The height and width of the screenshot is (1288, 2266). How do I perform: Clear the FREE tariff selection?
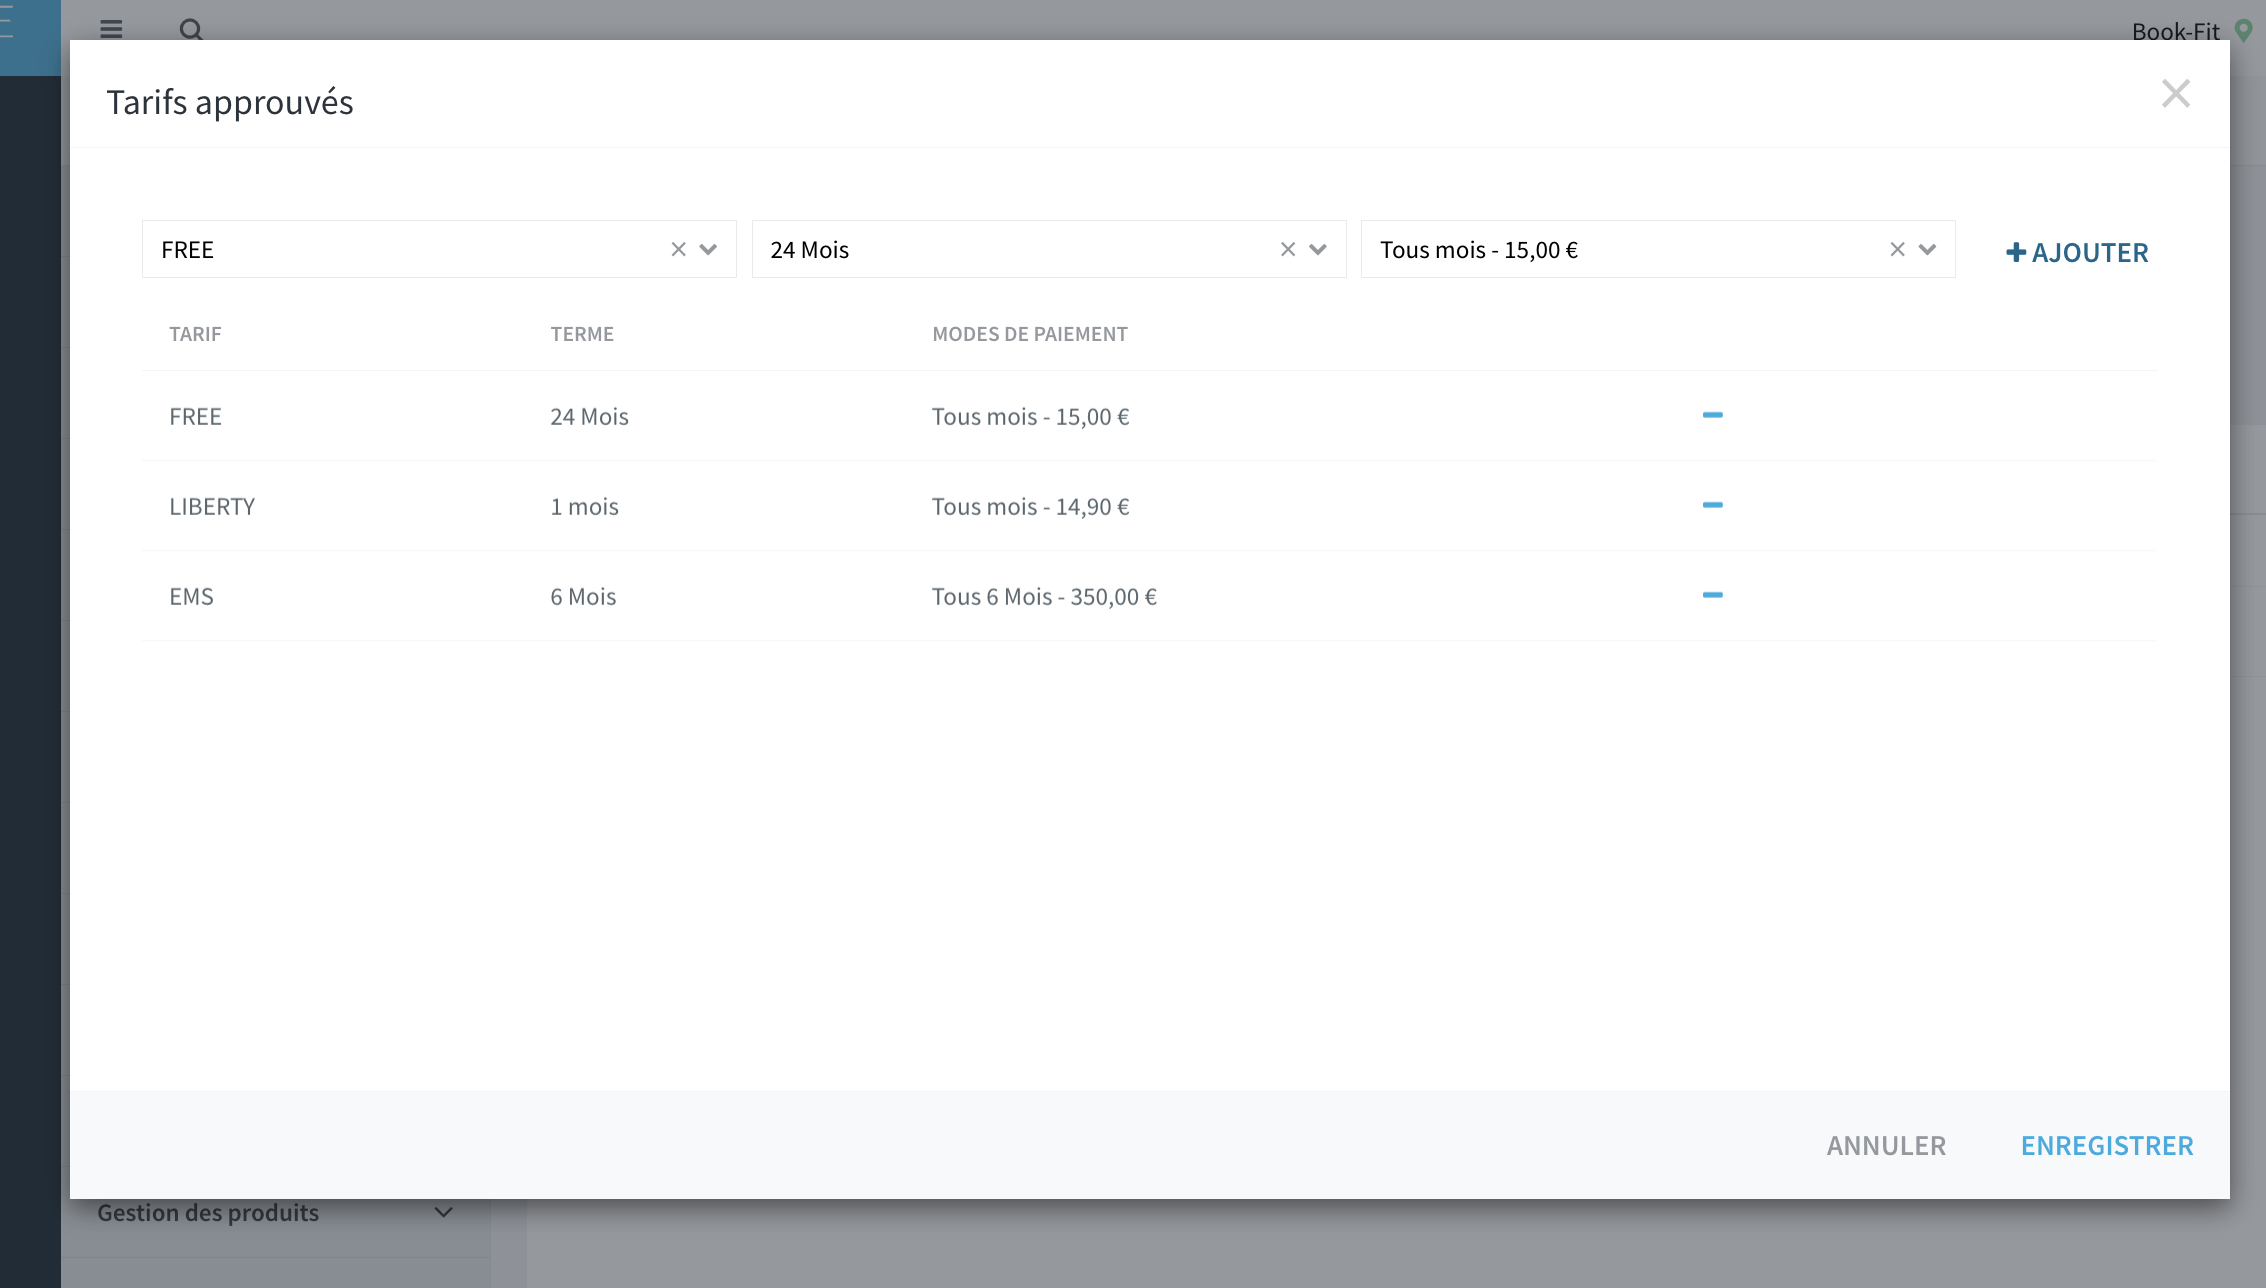pos(678,249)
